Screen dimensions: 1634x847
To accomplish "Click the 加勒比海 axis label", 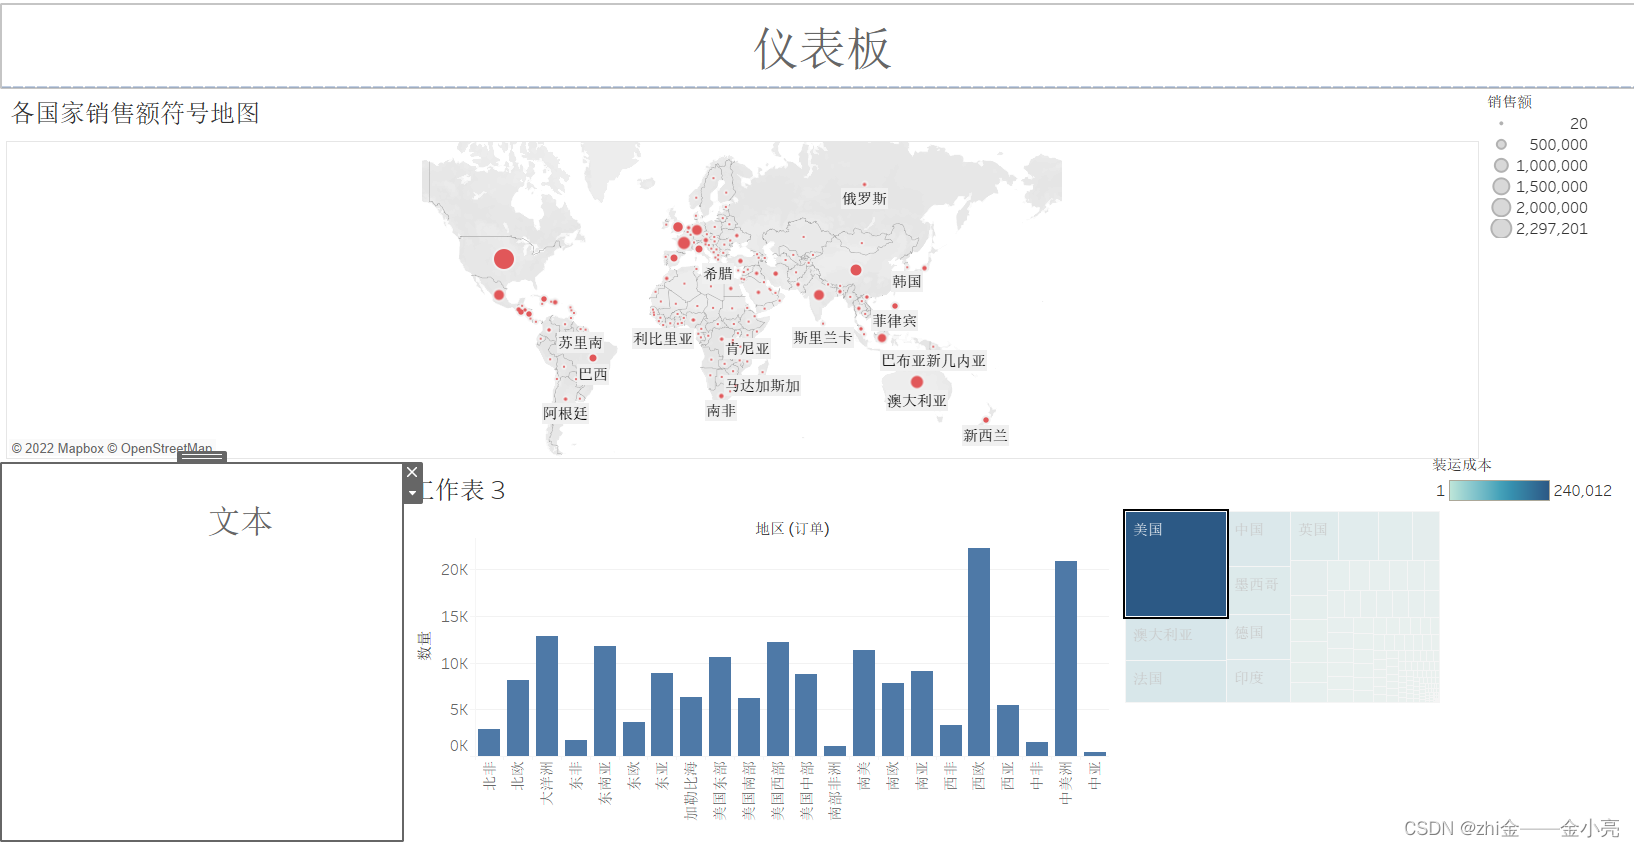I will tap(691, 790).
